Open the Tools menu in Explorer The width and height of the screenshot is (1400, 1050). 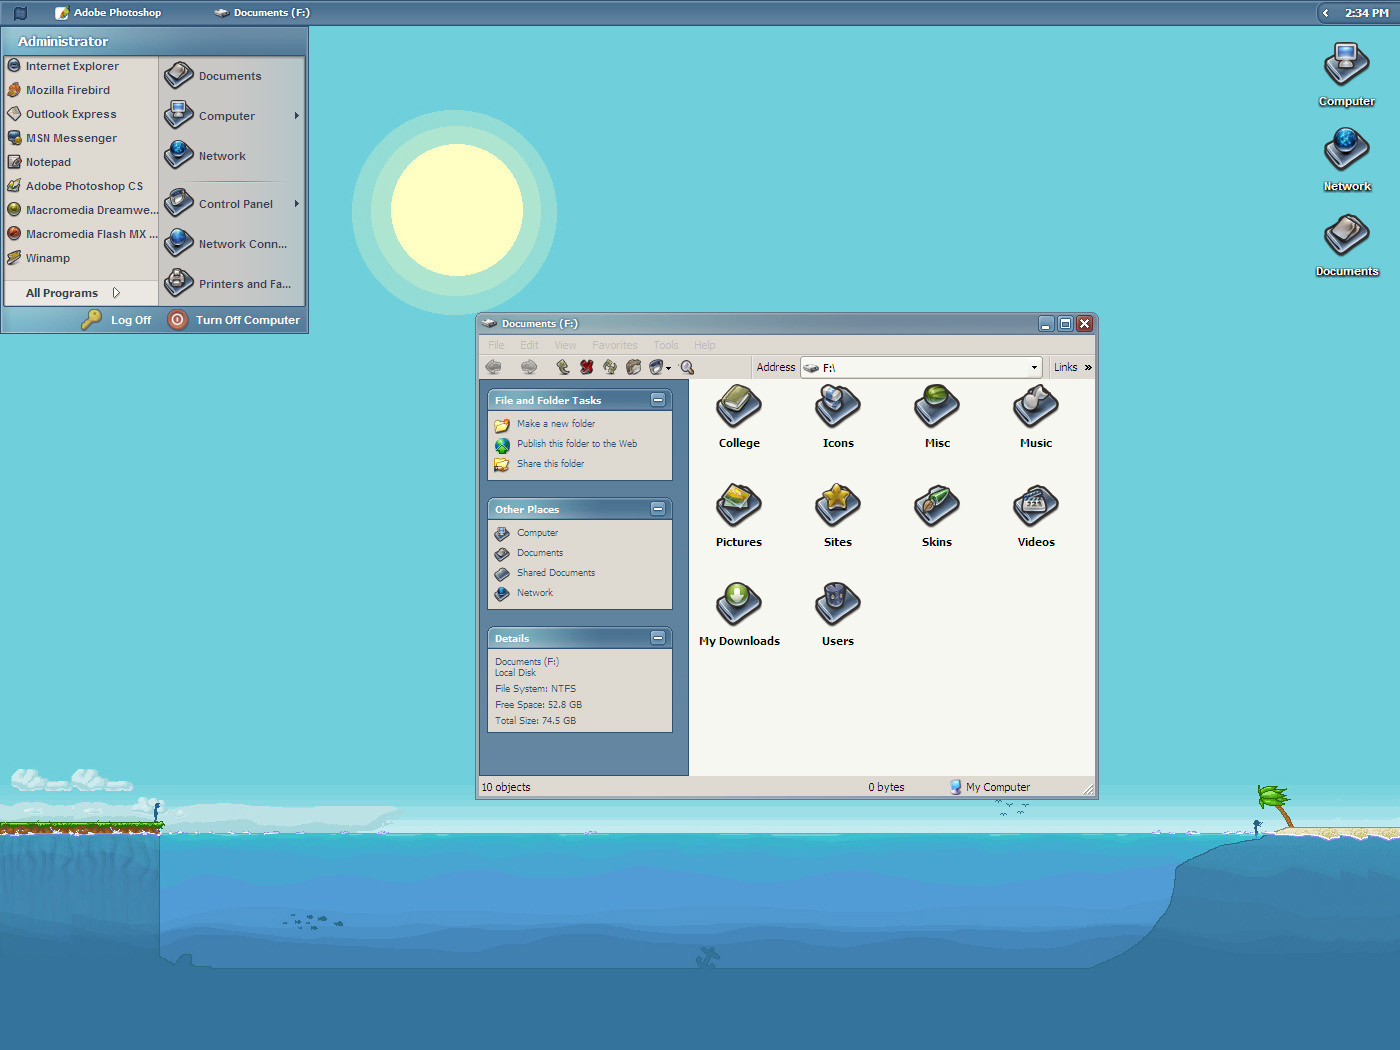(666, 345)
